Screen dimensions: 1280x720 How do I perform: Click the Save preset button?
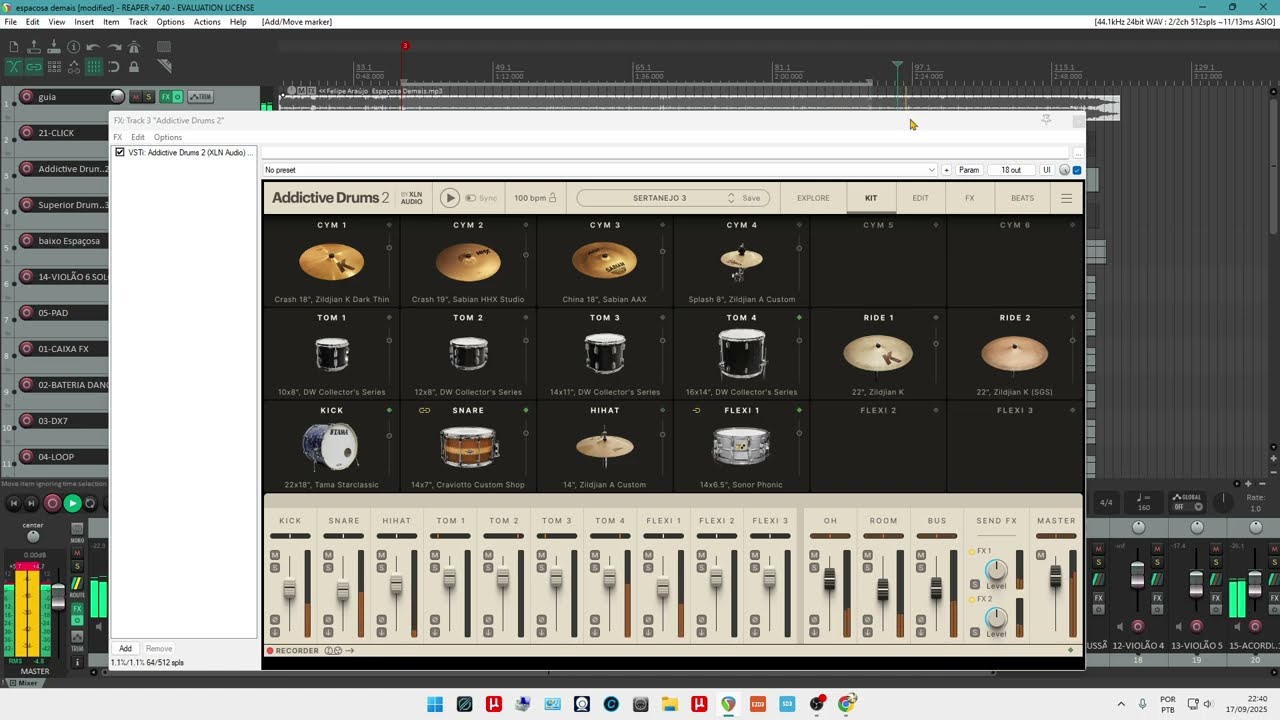pos(751,198)
